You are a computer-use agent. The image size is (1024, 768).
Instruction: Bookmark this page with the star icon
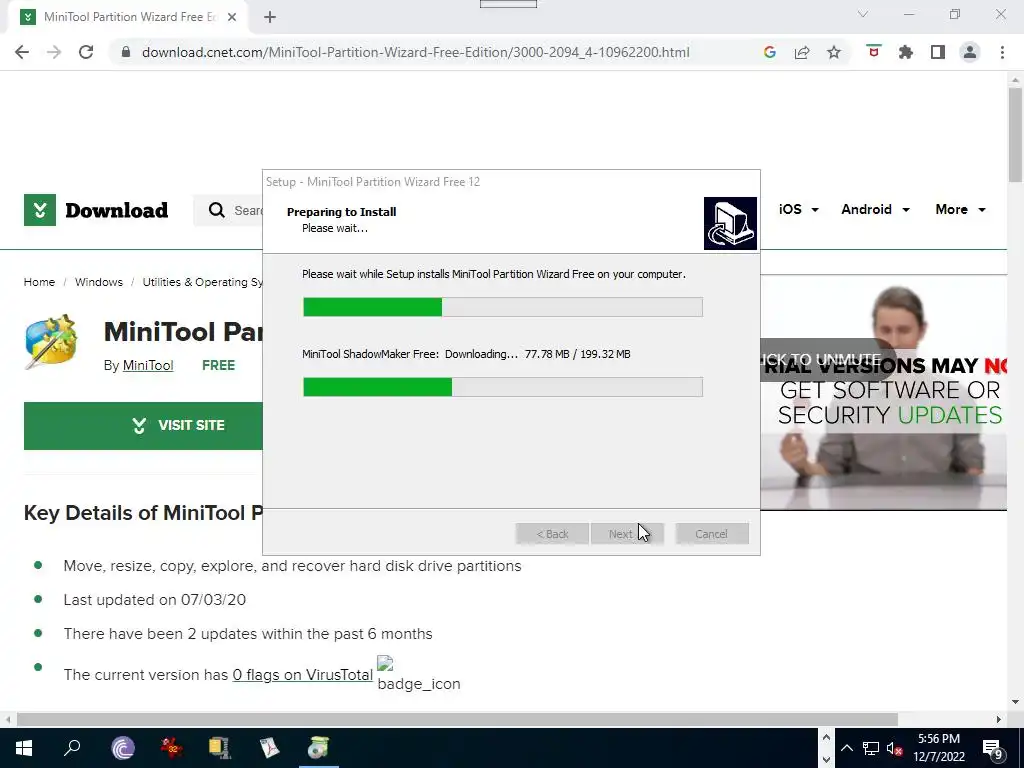click(x=834, y=52)
